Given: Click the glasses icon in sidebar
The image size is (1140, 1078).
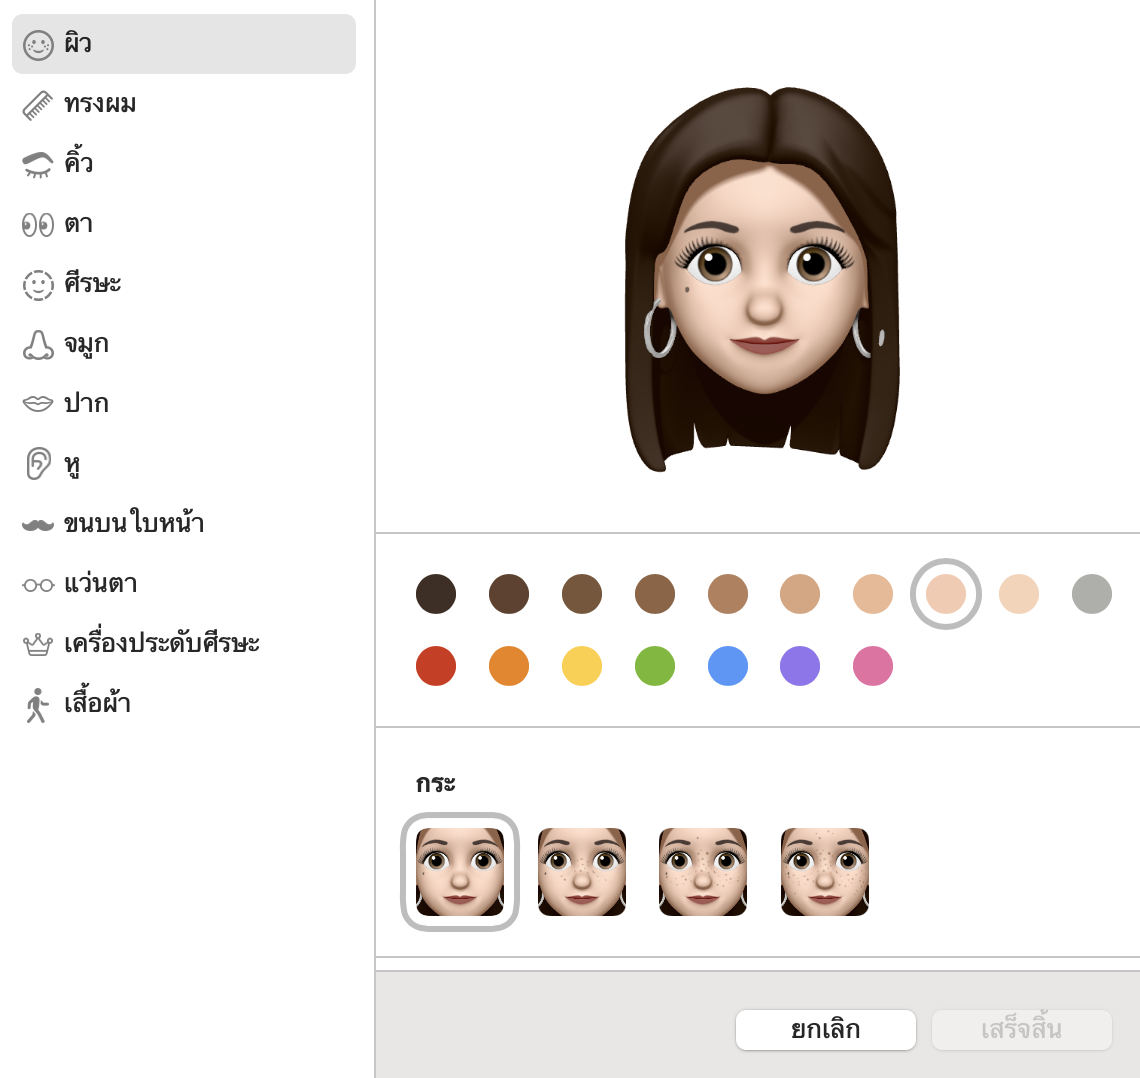Looking at the screenshot, I should tap(38, 584).
